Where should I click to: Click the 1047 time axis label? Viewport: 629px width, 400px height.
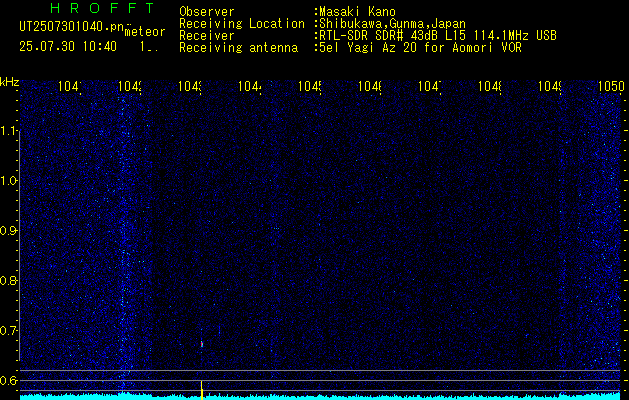tap(430, 86)
